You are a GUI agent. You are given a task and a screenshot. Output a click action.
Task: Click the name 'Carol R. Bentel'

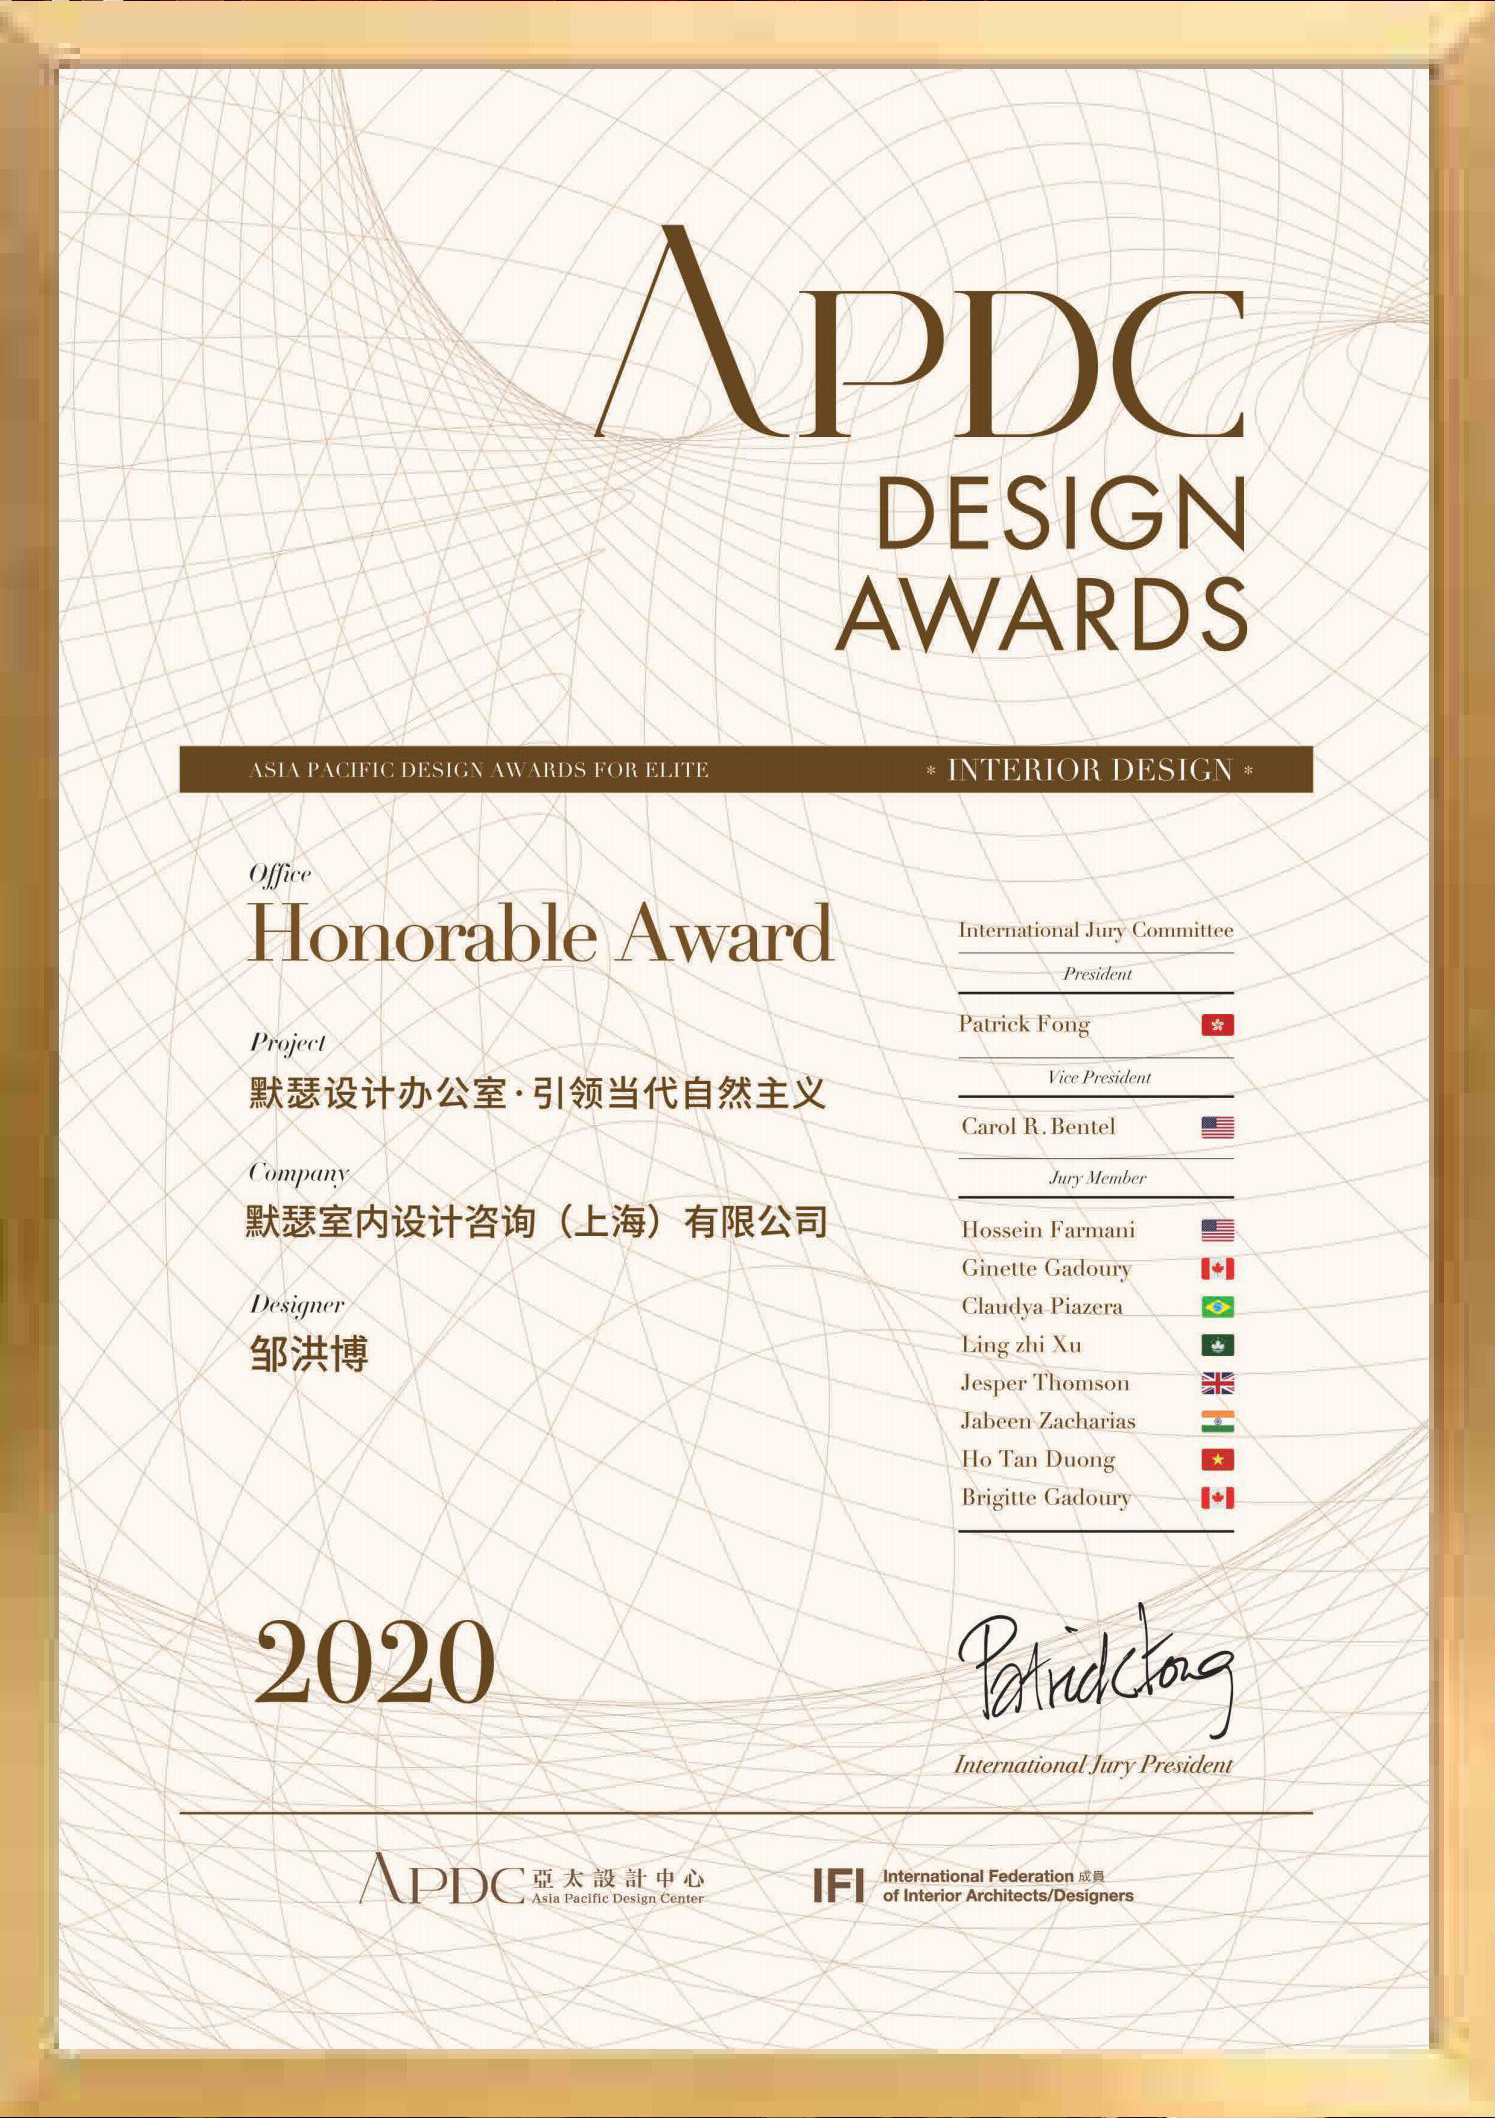[x=1038, y=1127]
